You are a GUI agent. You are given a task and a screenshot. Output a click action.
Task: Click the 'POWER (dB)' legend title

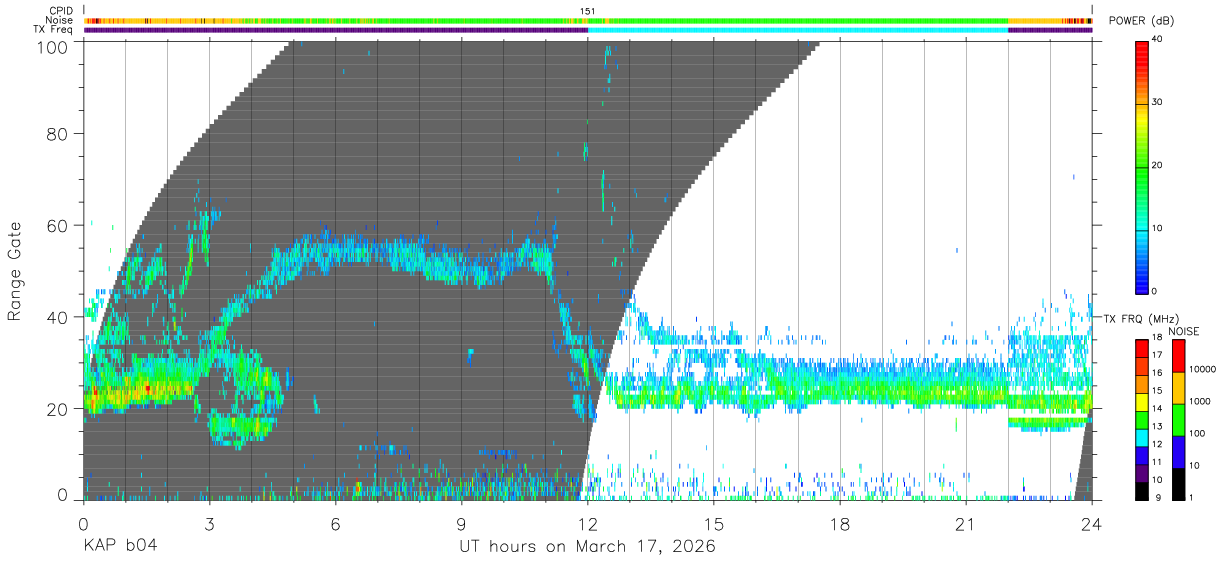[x=1142, y=21]
